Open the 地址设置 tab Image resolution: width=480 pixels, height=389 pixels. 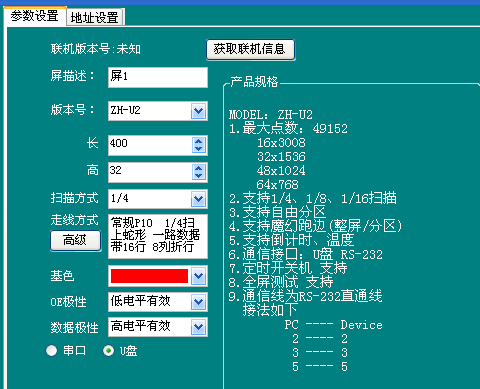95,17
